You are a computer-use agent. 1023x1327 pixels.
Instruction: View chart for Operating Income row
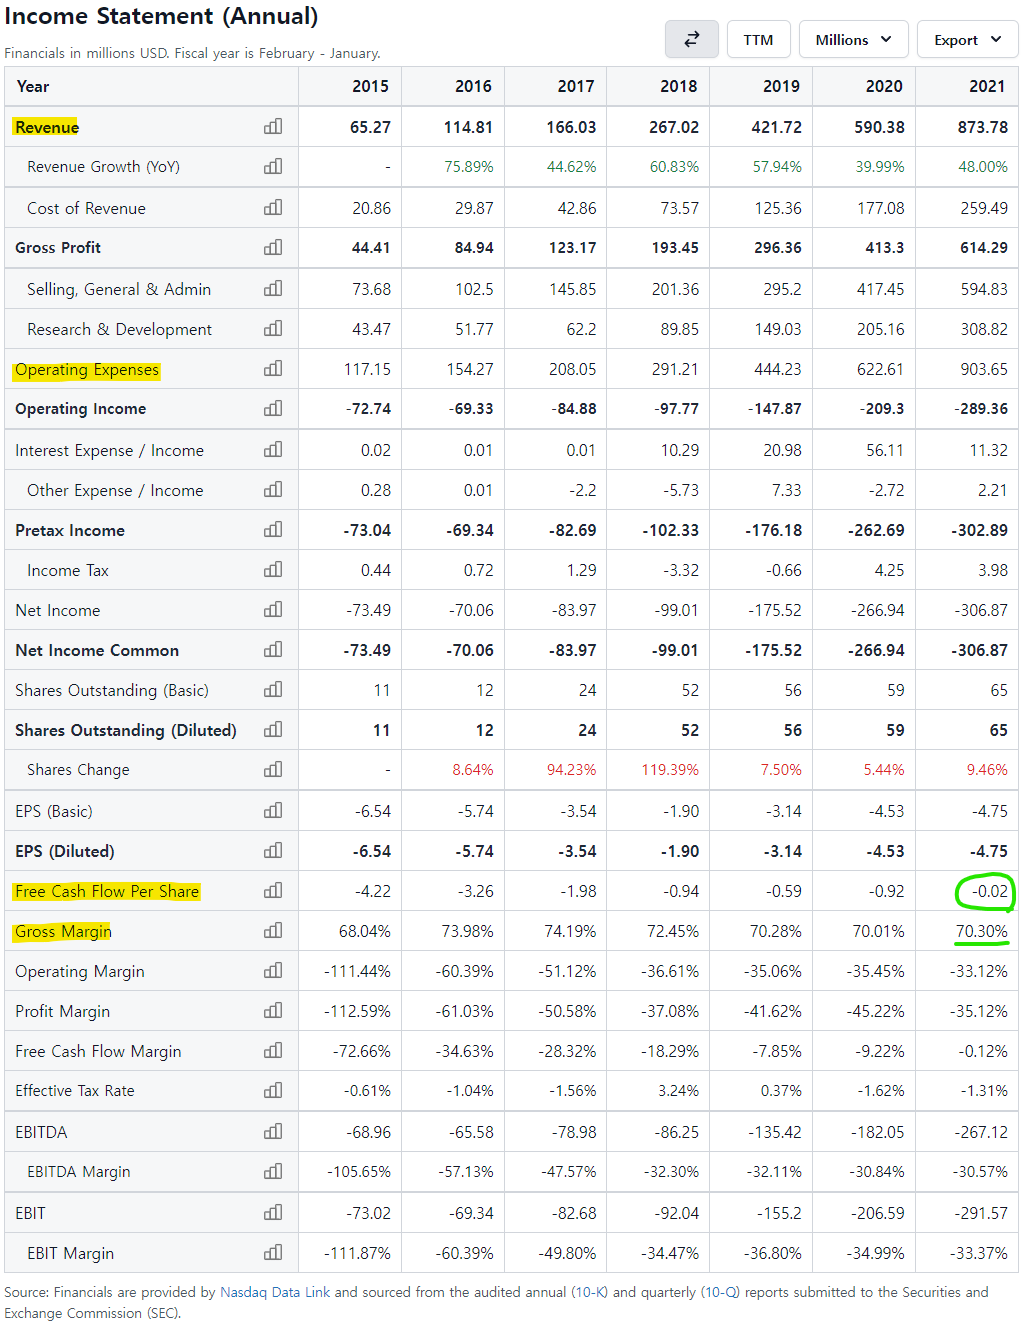coord(273,408)
